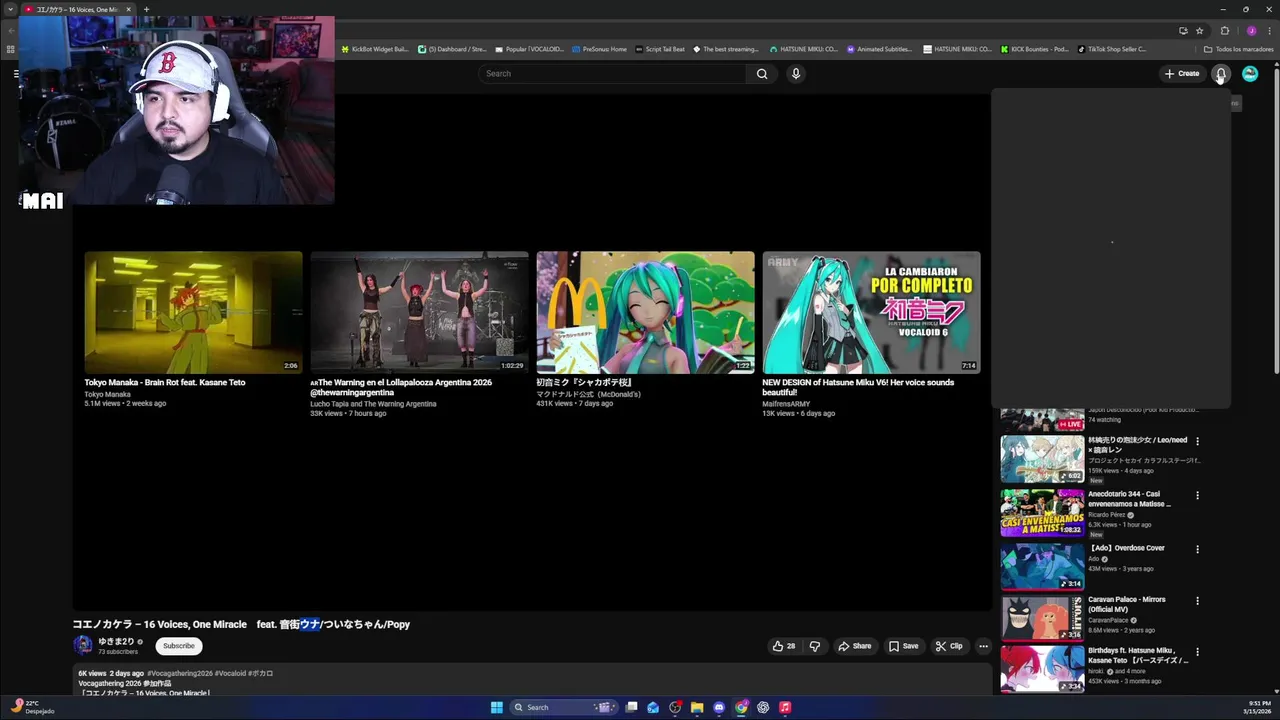
Task: Open options for Leo/need 鏡音レン video
Action: click(1197, 441)
